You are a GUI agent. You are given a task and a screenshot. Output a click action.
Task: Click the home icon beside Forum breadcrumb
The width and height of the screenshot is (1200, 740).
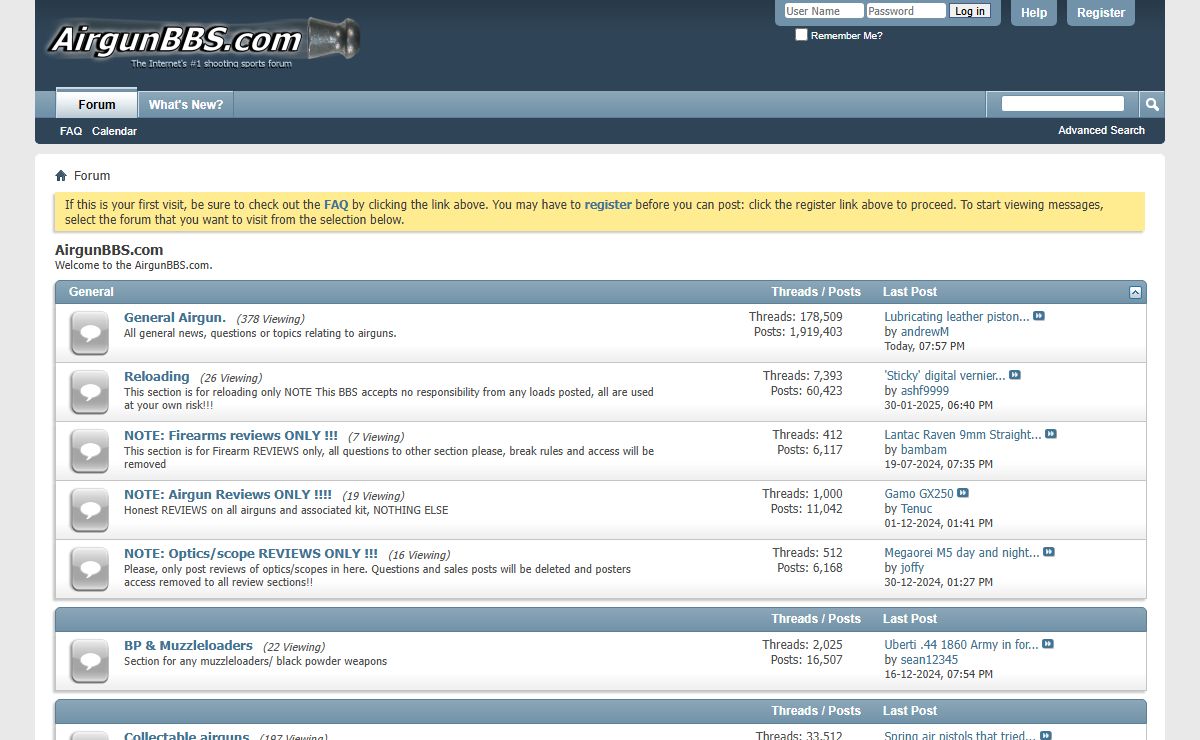(x=61, y=176)
